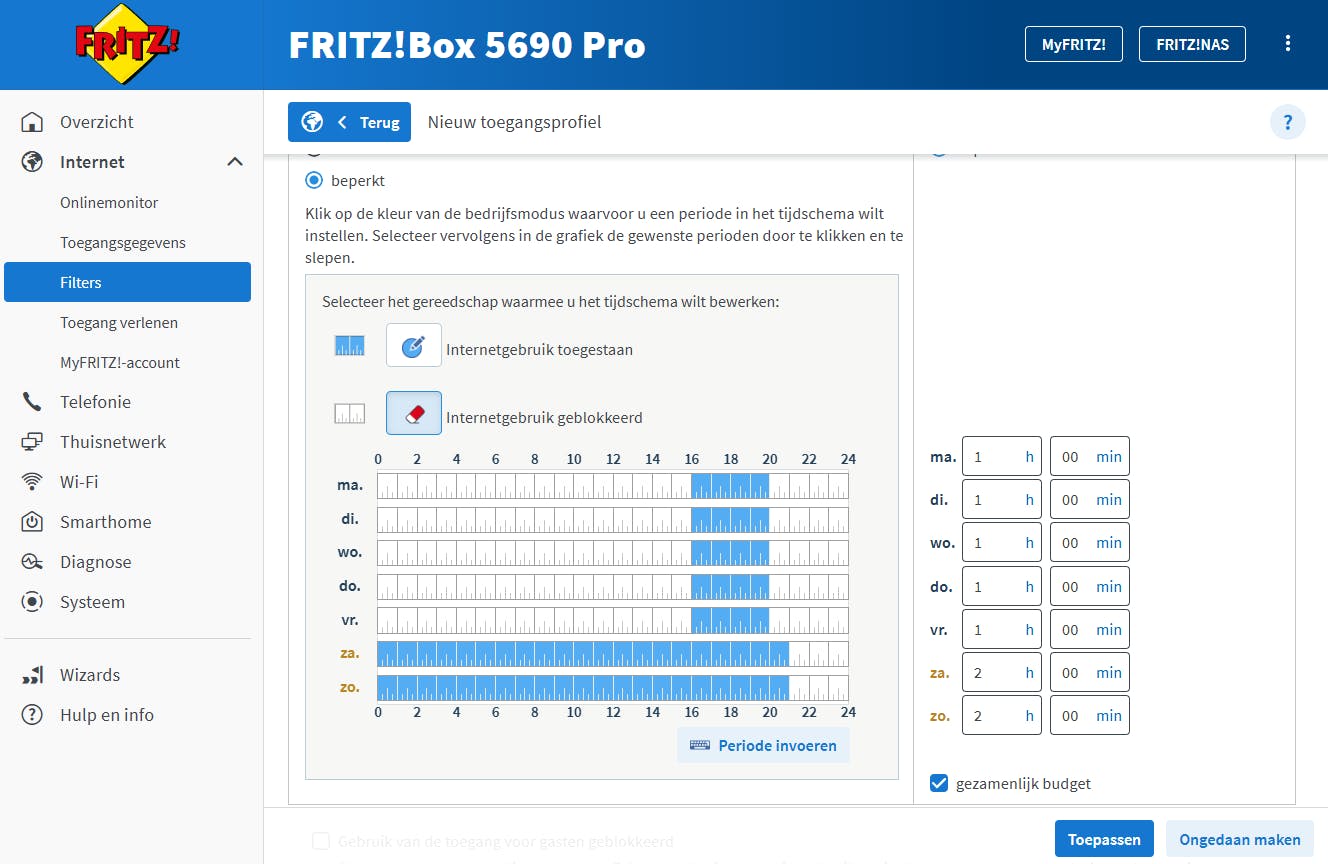The height and width of the screenshot is (864, 1328).
Task: Click the Tuesday (di.) hours input field
Action: 1002,500
